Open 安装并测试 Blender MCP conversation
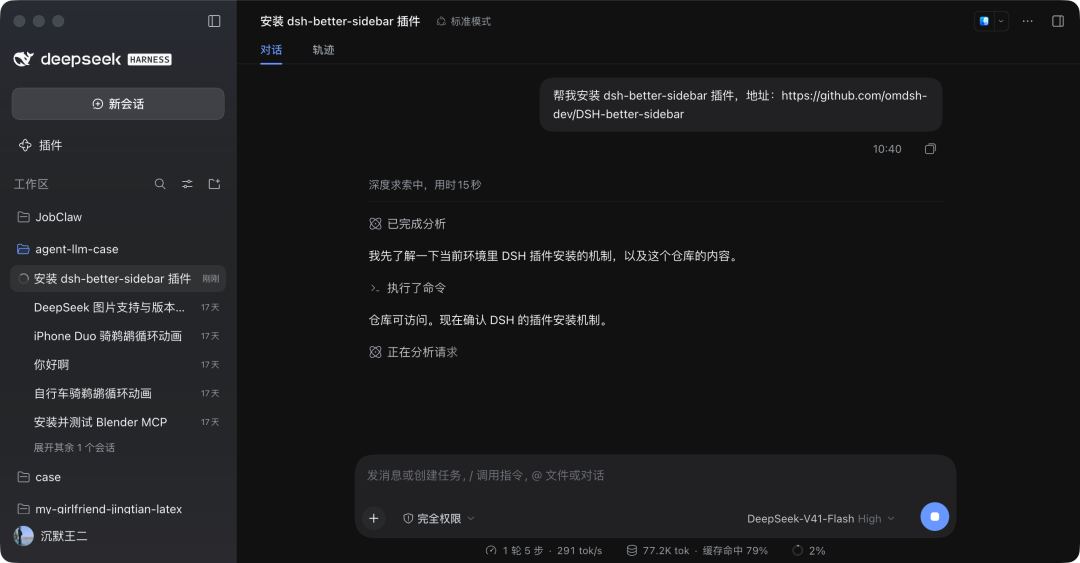Screen dimensions: 1080x563 [118, 422]
